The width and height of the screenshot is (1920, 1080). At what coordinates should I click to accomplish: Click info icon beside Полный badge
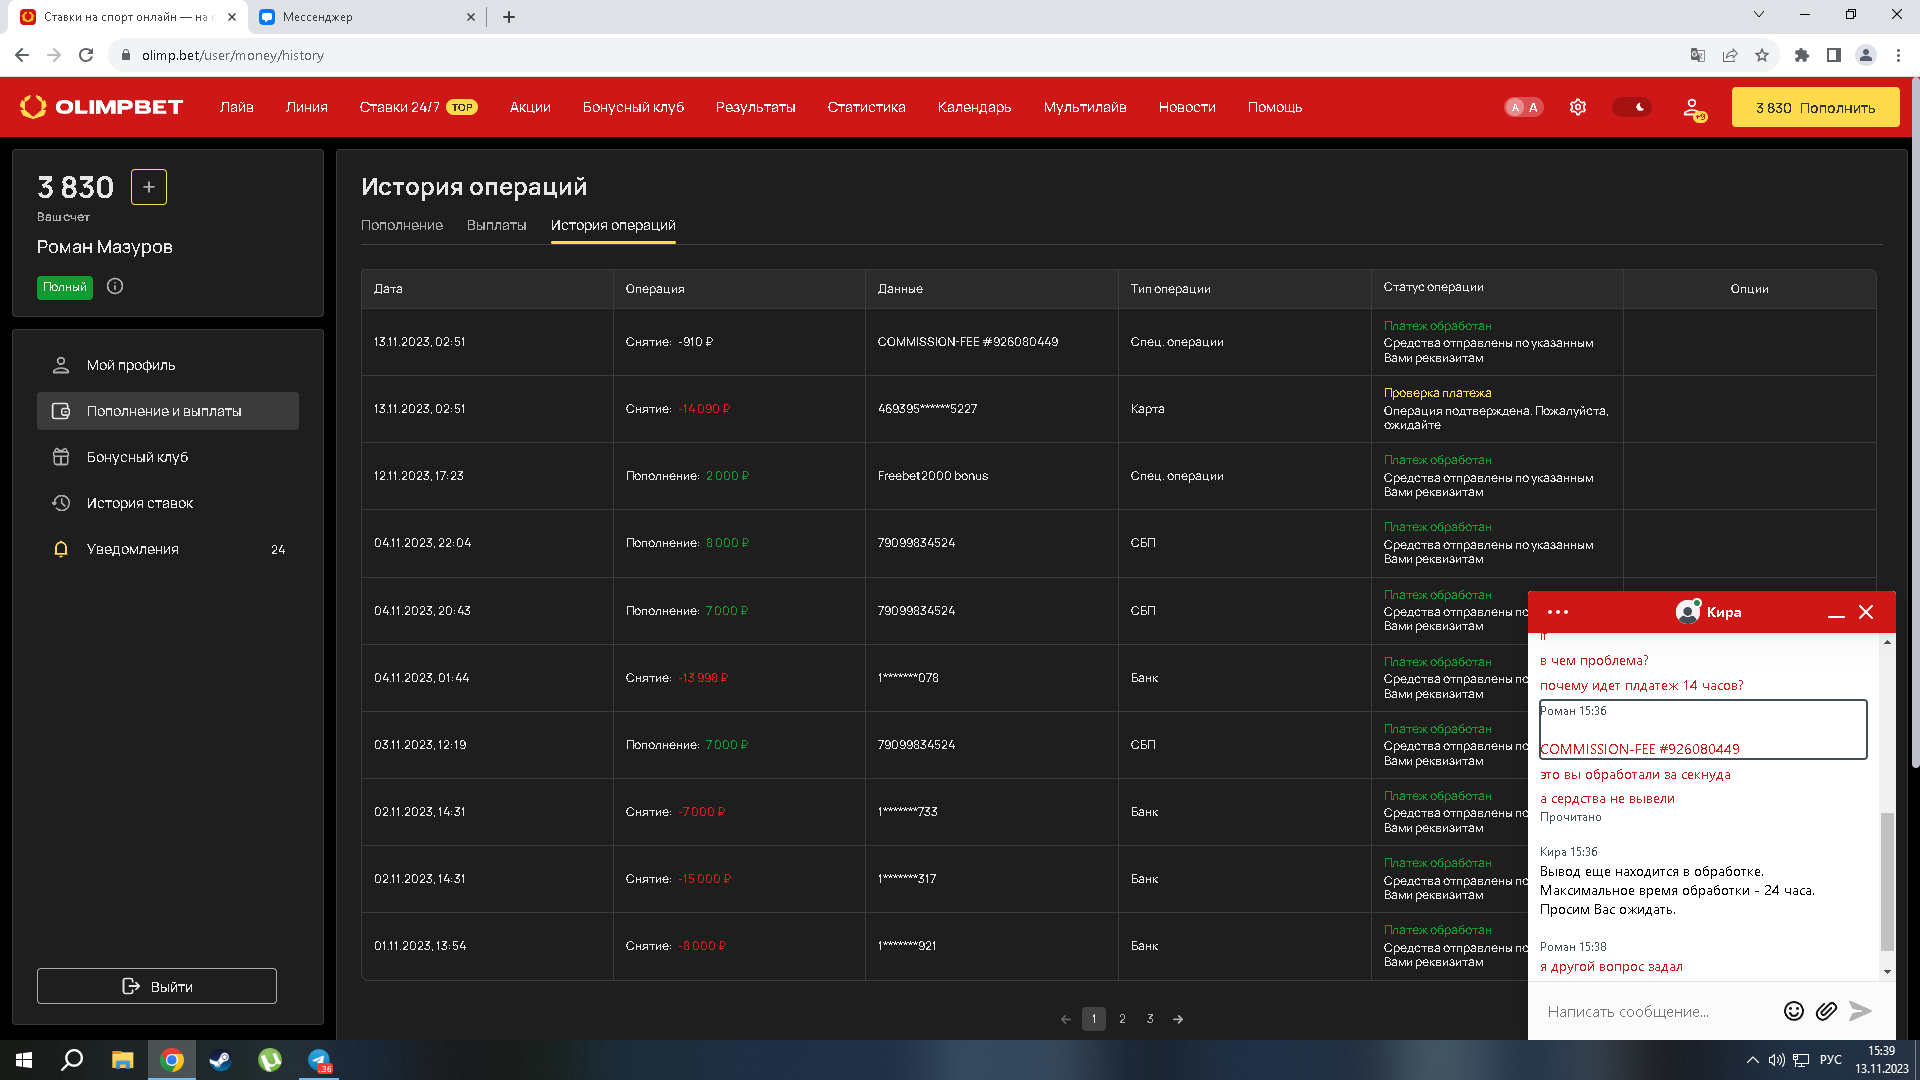pyautogui.click(x=115, y=287)
